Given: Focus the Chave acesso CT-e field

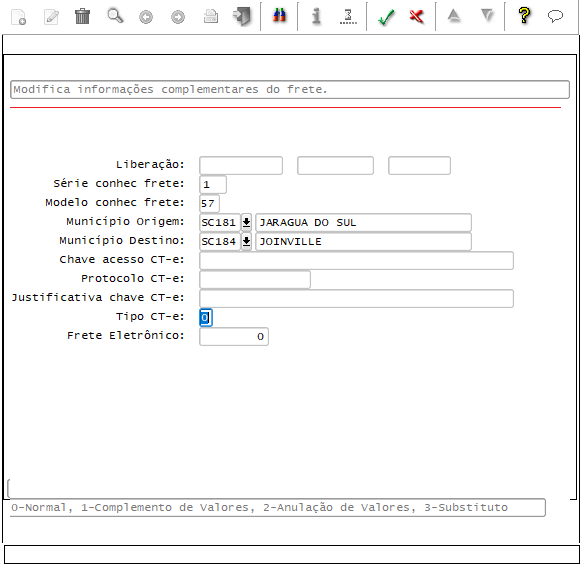Looking at the screenshot, I should [357, 260].
